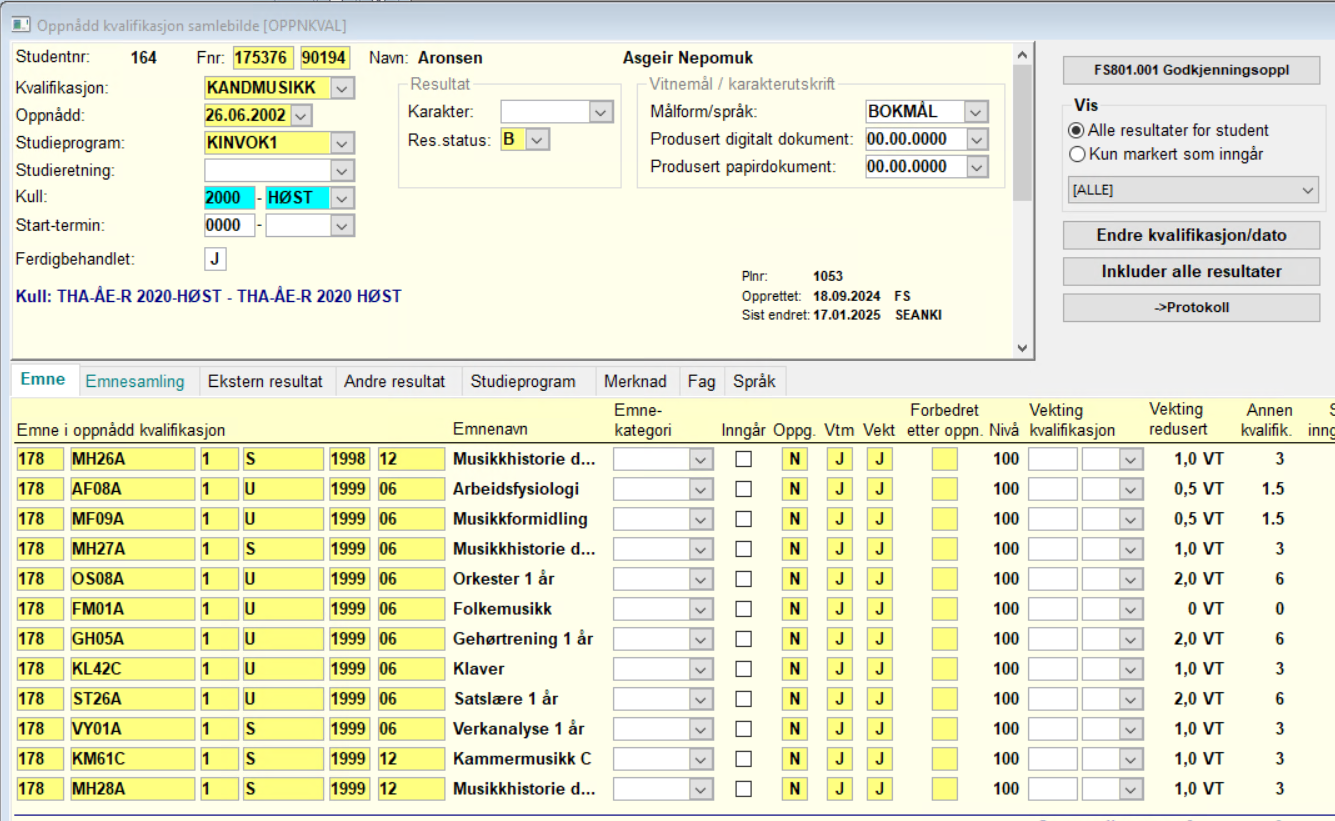
Task: Enable Inngår for the Folkemusikk row
Action: 743,609
